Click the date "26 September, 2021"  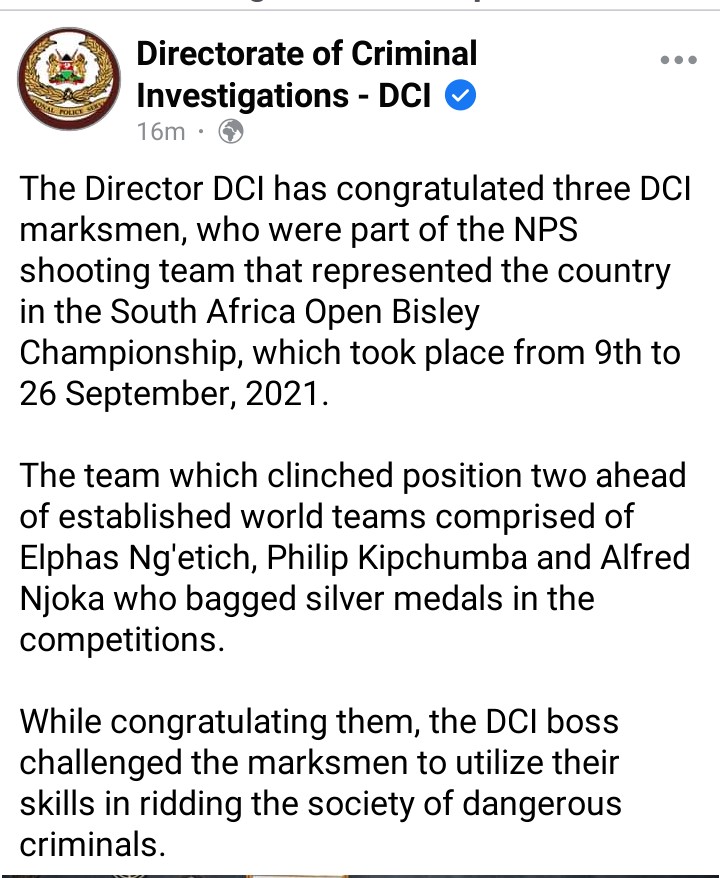[173, 393]
